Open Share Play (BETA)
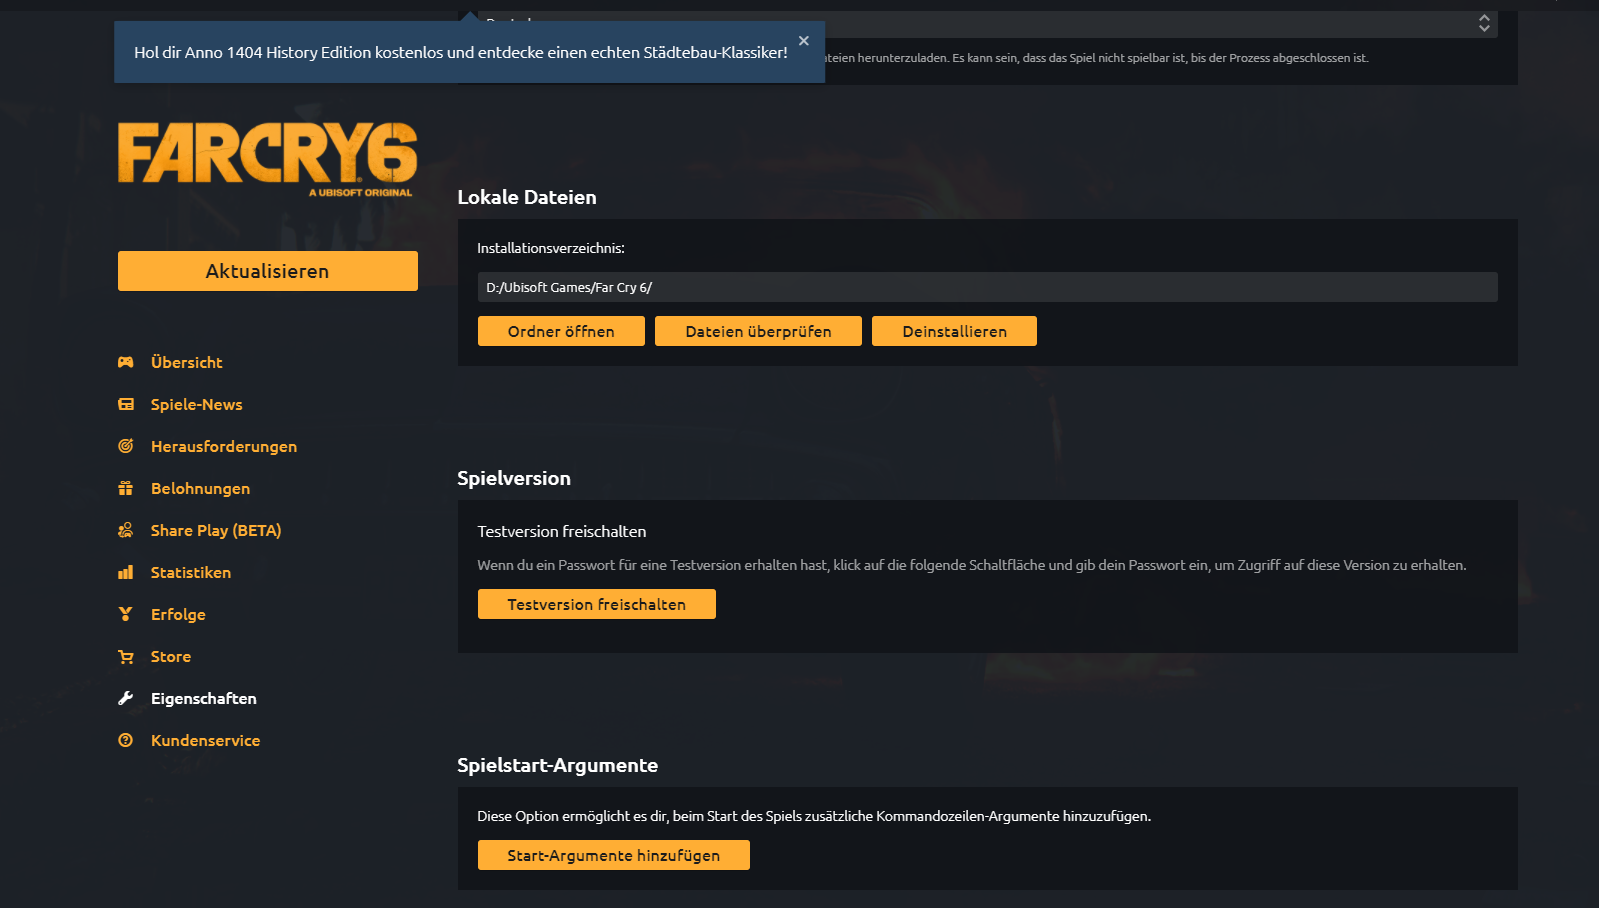The height and width of the screenshot is (908, 1599). [216, 530]
